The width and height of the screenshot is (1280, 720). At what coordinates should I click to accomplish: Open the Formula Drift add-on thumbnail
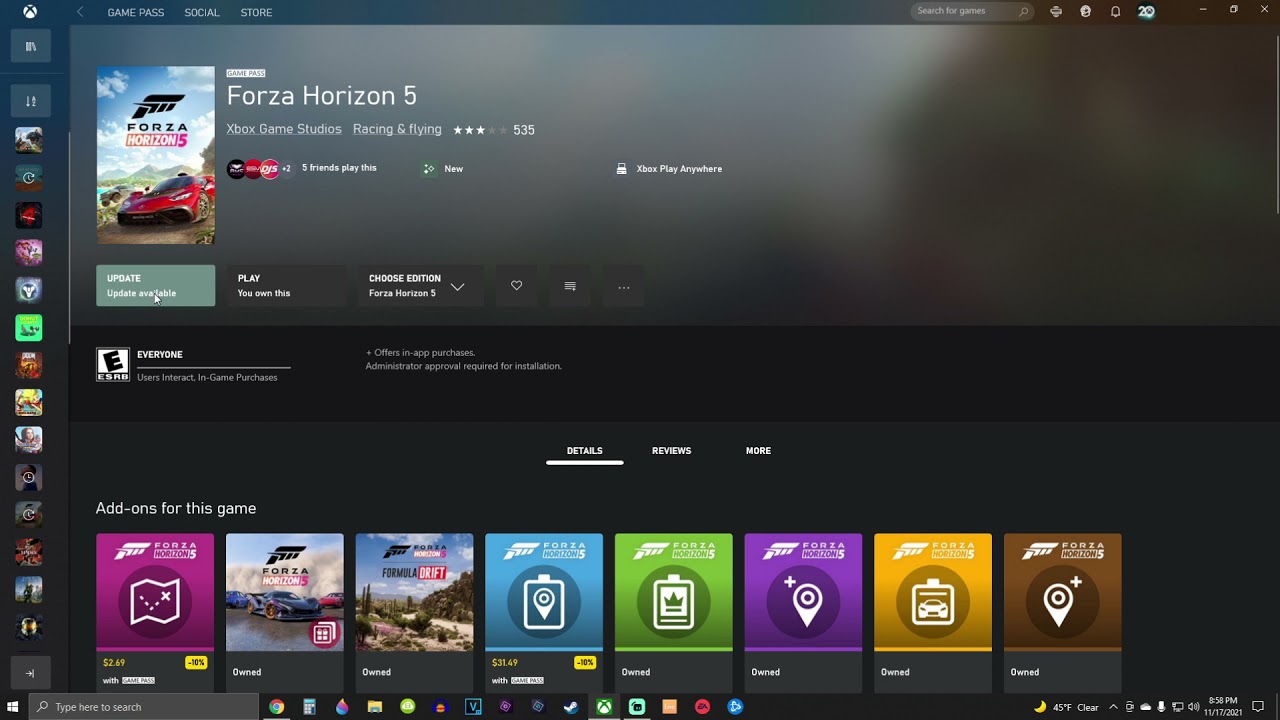pyautogui.click(x=414, y=592)
